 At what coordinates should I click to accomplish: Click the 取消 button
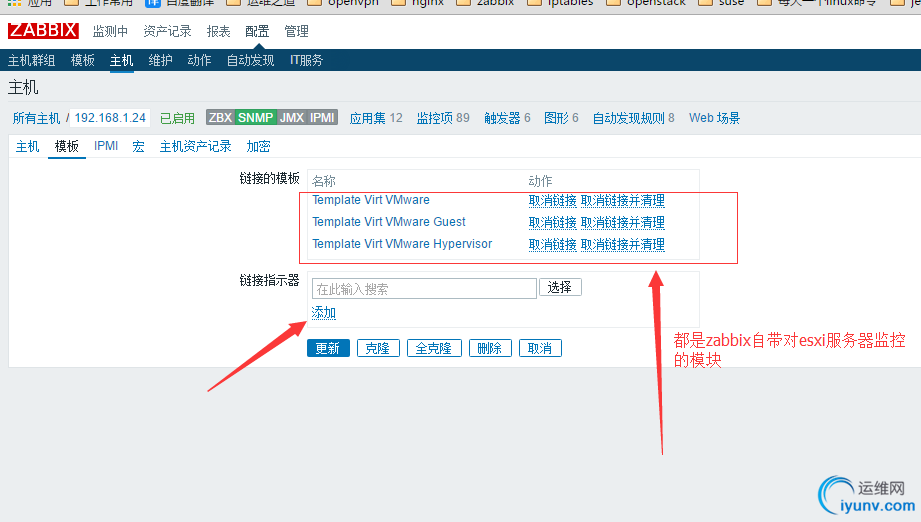point(540,348)
